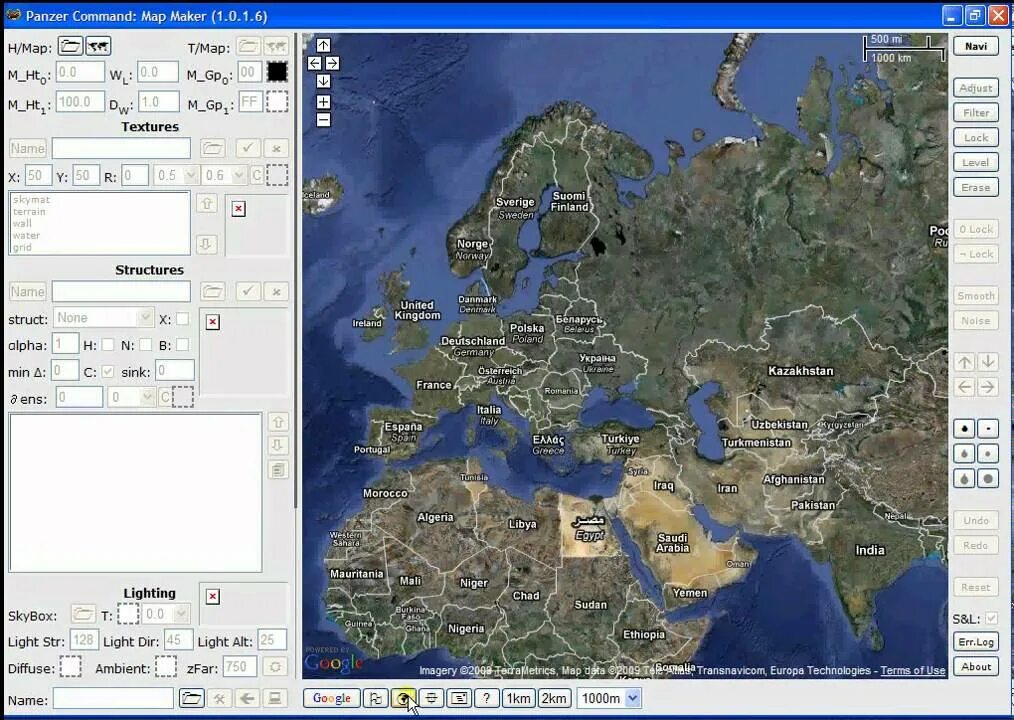Click the Diffuse color swatch

click(70, 666)
